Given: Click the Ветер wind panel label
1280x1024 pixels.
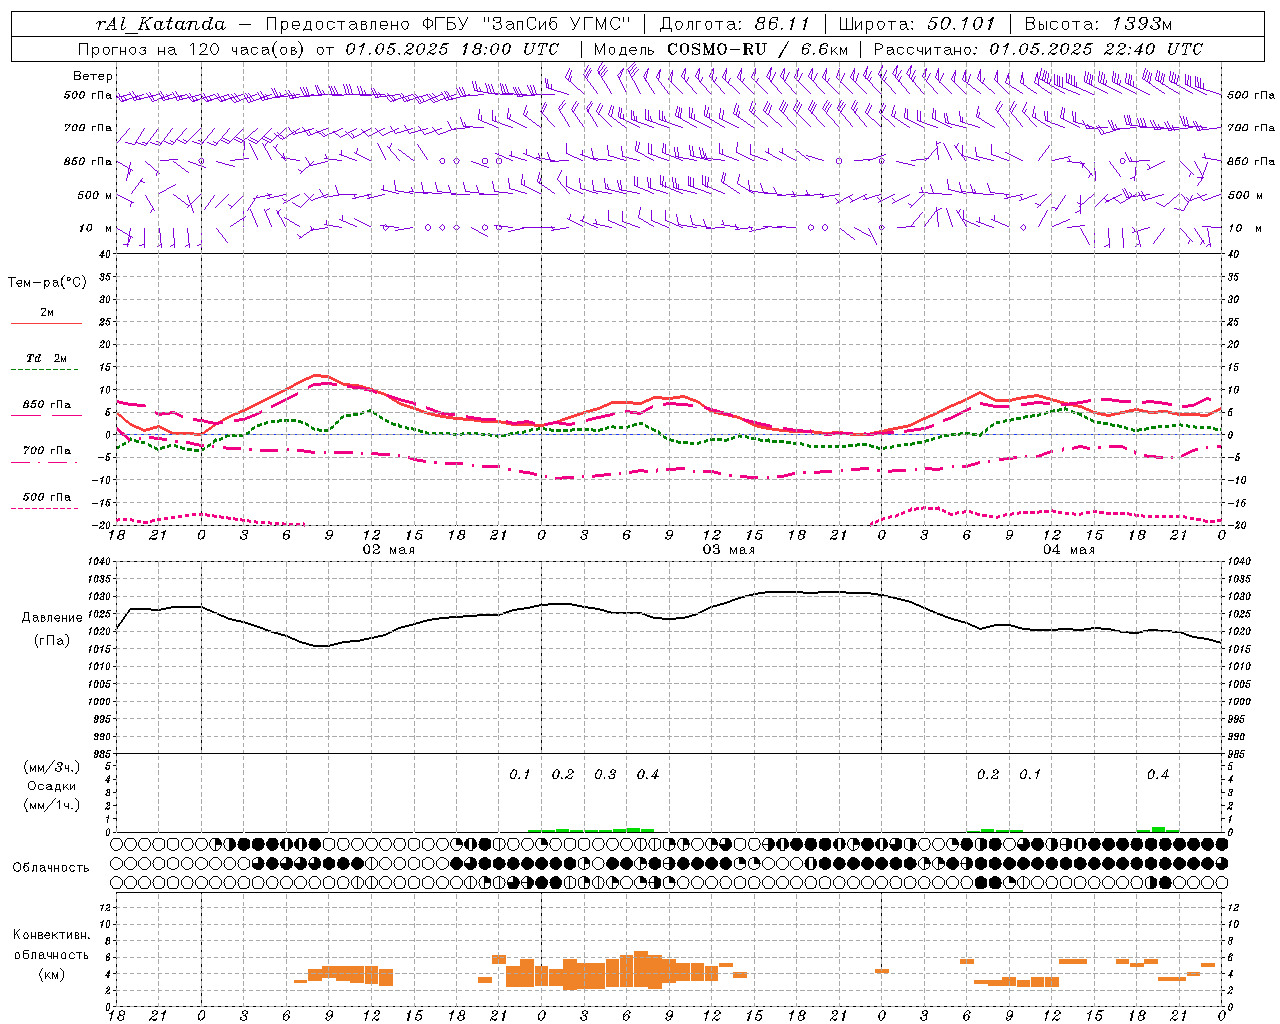Looking at the screenshot, I should (x=93, y=76).
